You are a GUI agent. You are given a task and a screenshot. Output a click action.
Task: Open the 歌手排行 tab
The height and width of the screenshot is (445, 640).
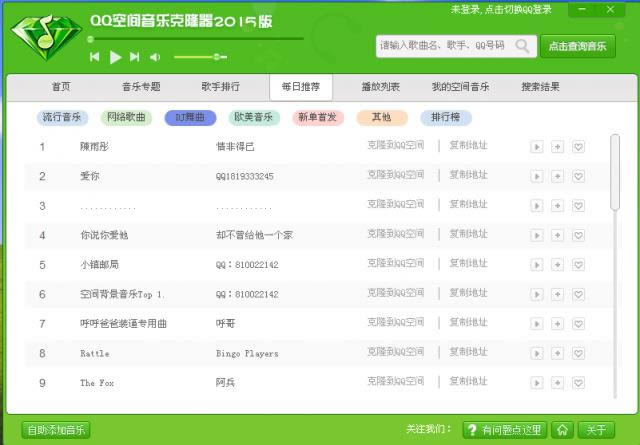coord(220,87)
